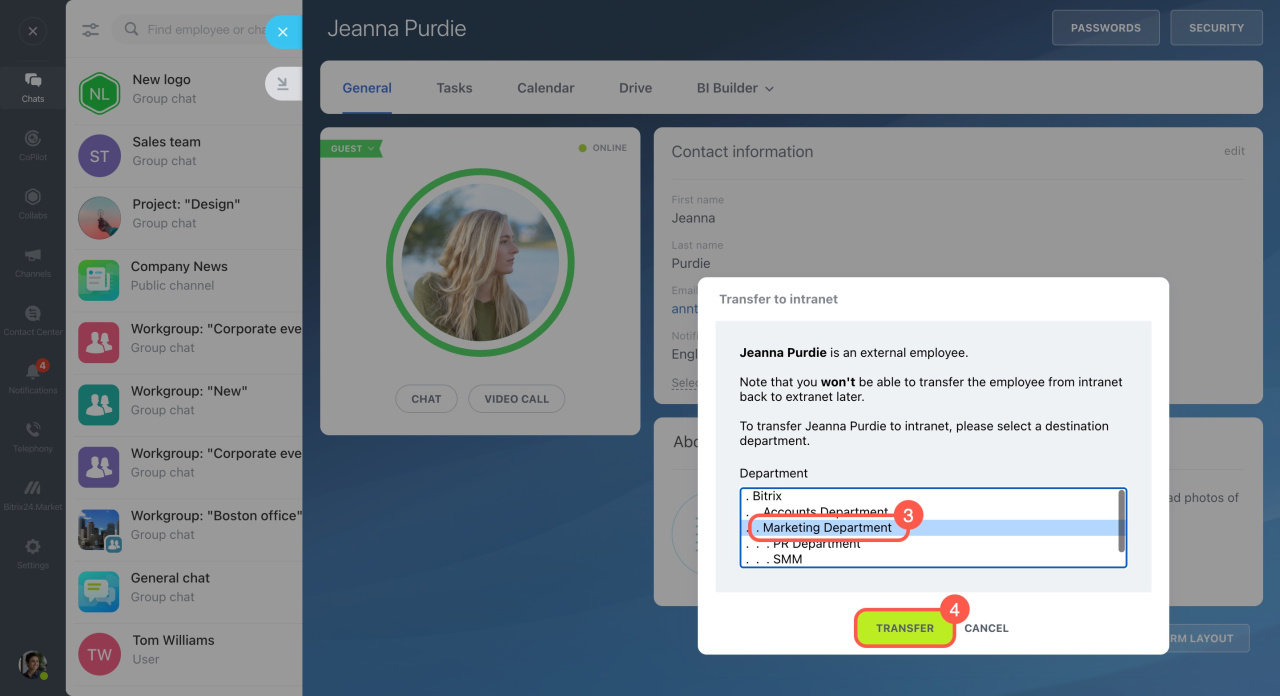Expand the BI Builder dropdown tab
1280x696 pixels.
pos(735,88)
